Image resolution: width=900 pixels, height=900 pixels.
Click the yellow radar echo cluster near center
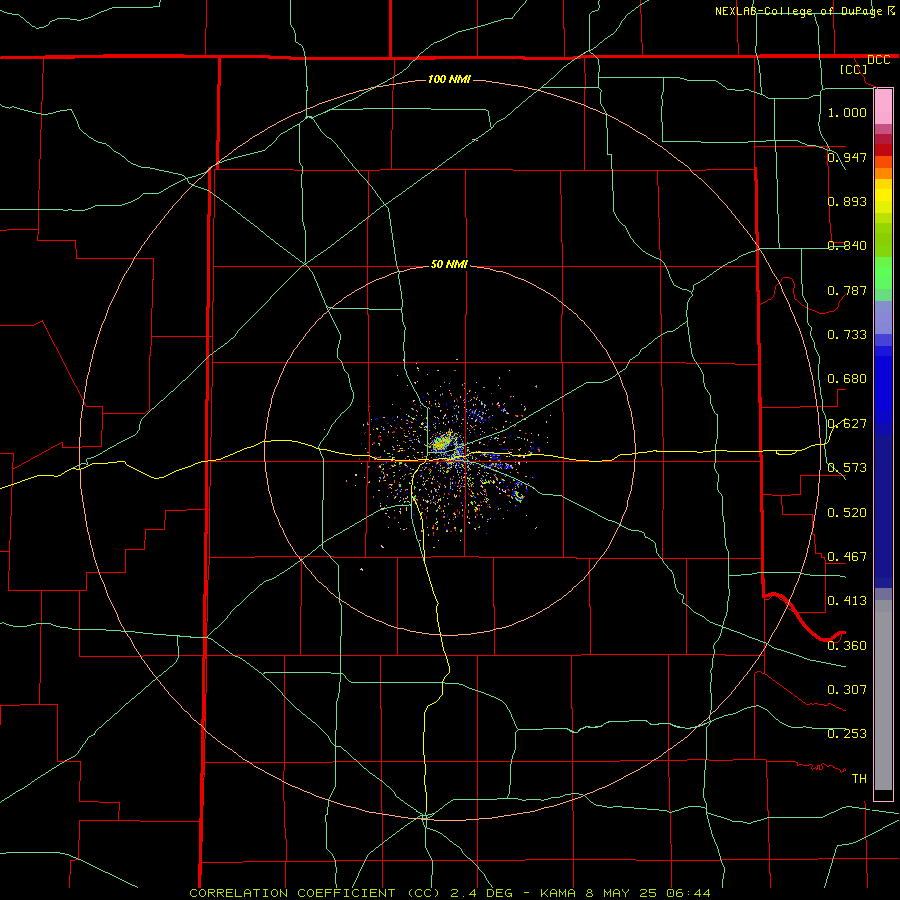(x=443, y=442)
